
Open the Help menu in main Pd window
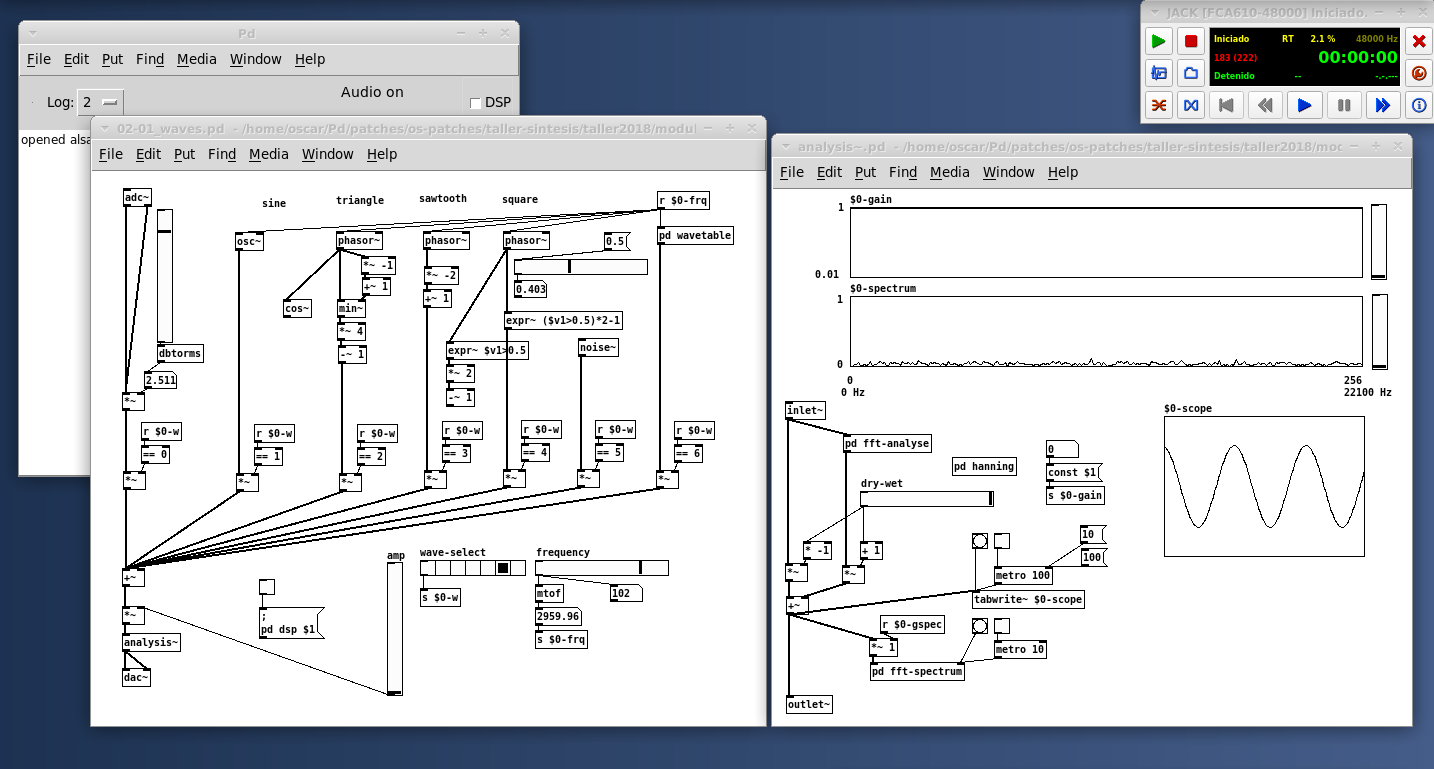pos(309,59)
